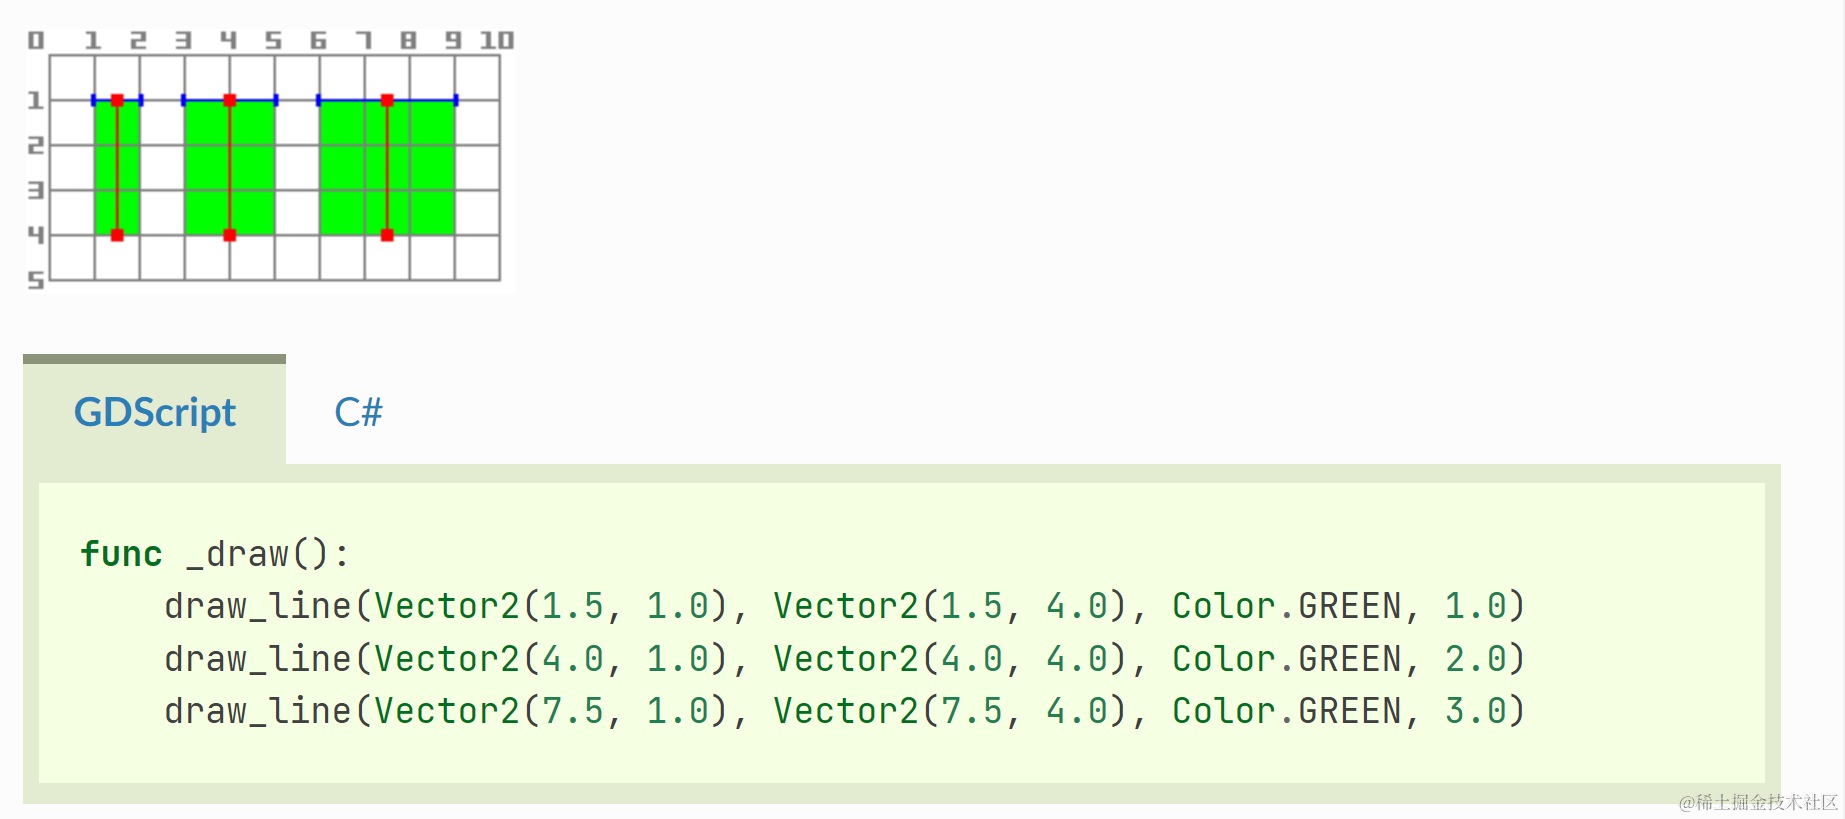Click the third draw_line call

[x=258, y=711]
